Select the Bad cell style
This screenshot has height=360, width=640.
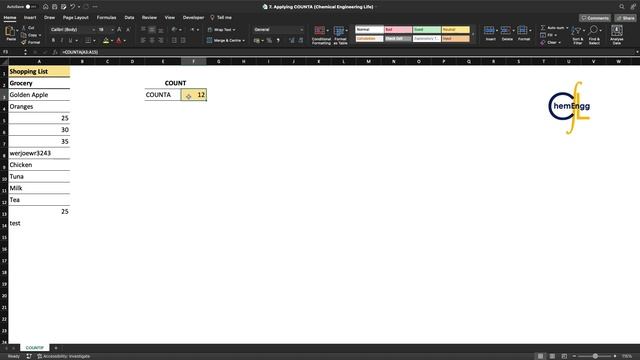point(398,30)
